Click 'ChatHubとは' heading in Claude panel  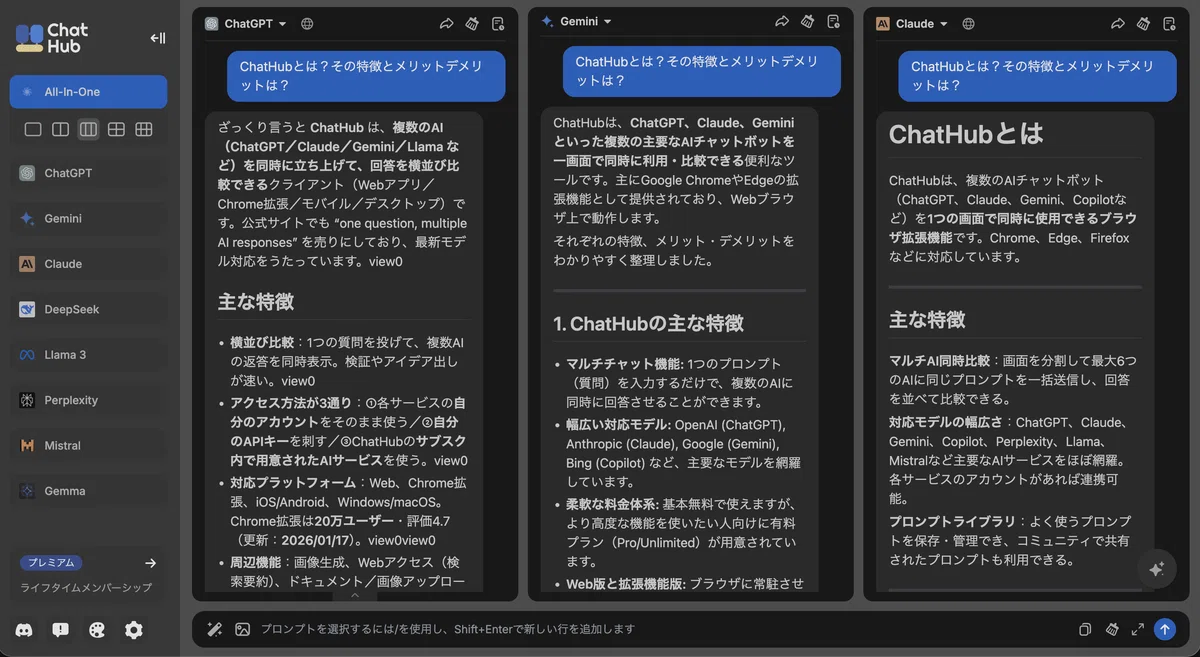(x=966, y=134)
